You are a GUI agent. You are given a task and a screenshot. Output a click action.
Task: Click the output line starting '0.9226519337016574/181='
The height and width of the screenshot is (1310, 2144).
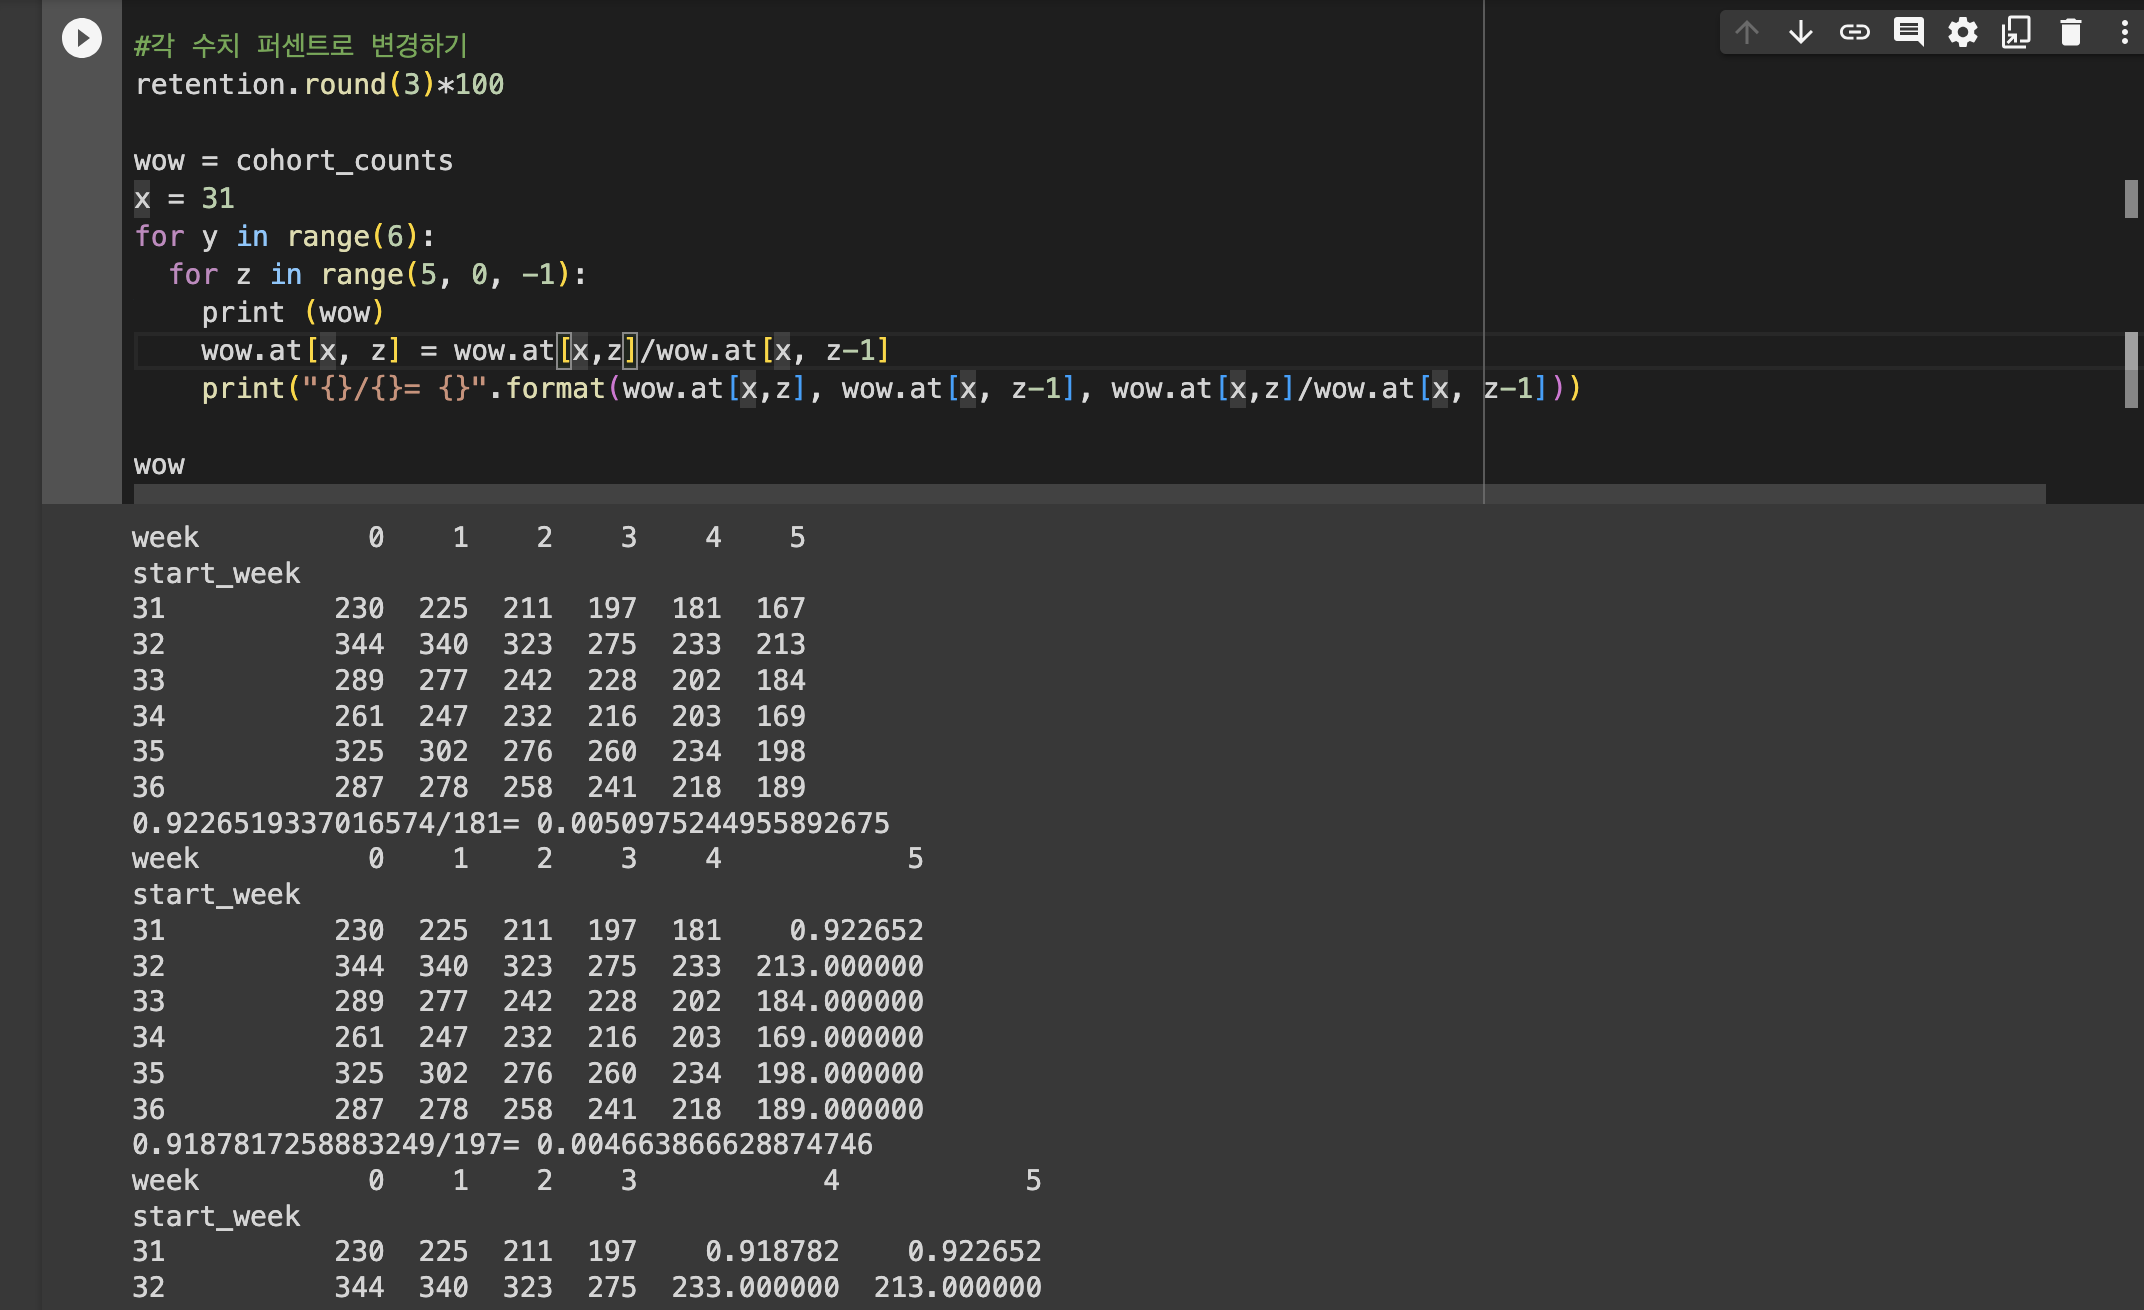click(x=511, y=823)
